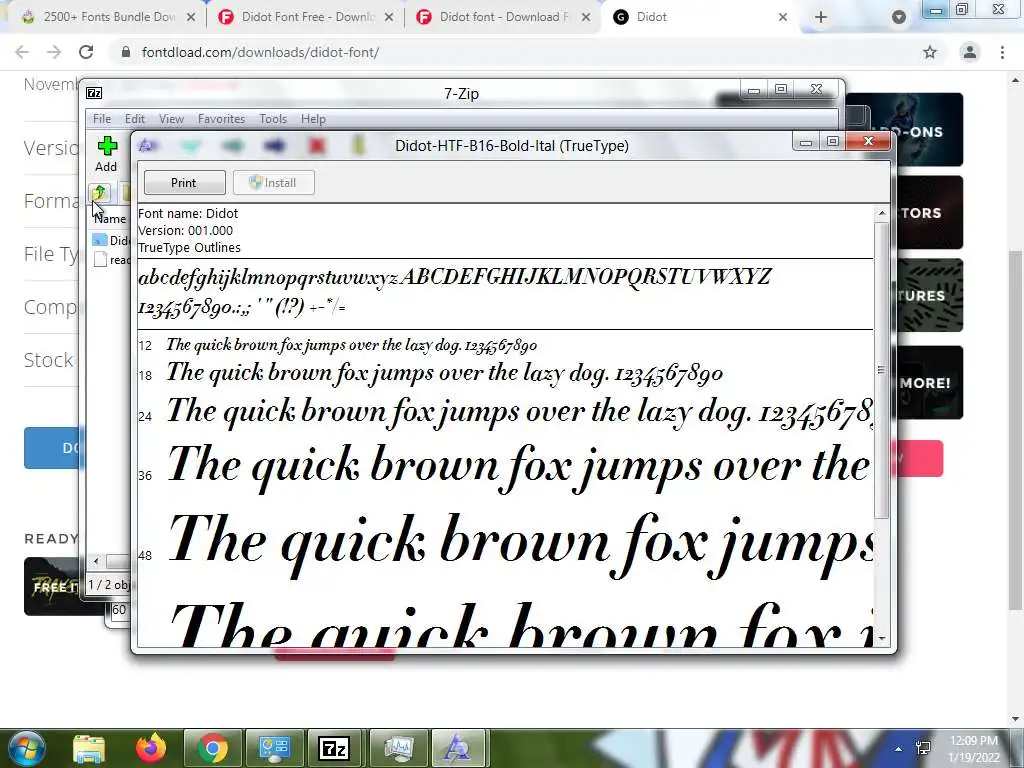This screenshot has height=768, width=1024.
Task: Show hidden tray icons with the arrow
Action: 899,748
